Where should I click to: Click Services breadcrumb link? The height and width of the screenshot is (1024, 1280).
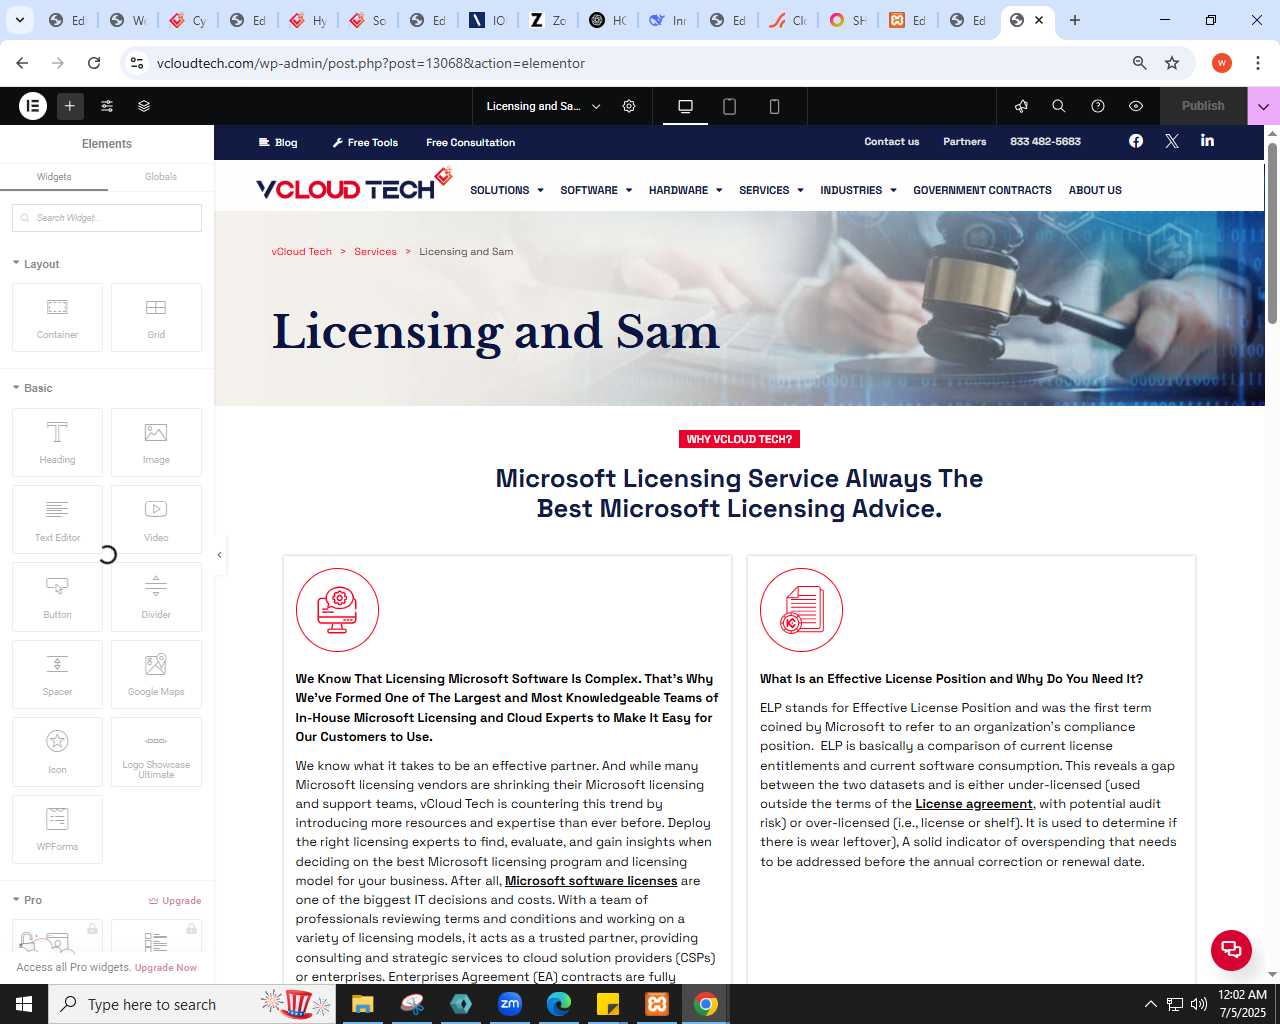coord(375,251)
